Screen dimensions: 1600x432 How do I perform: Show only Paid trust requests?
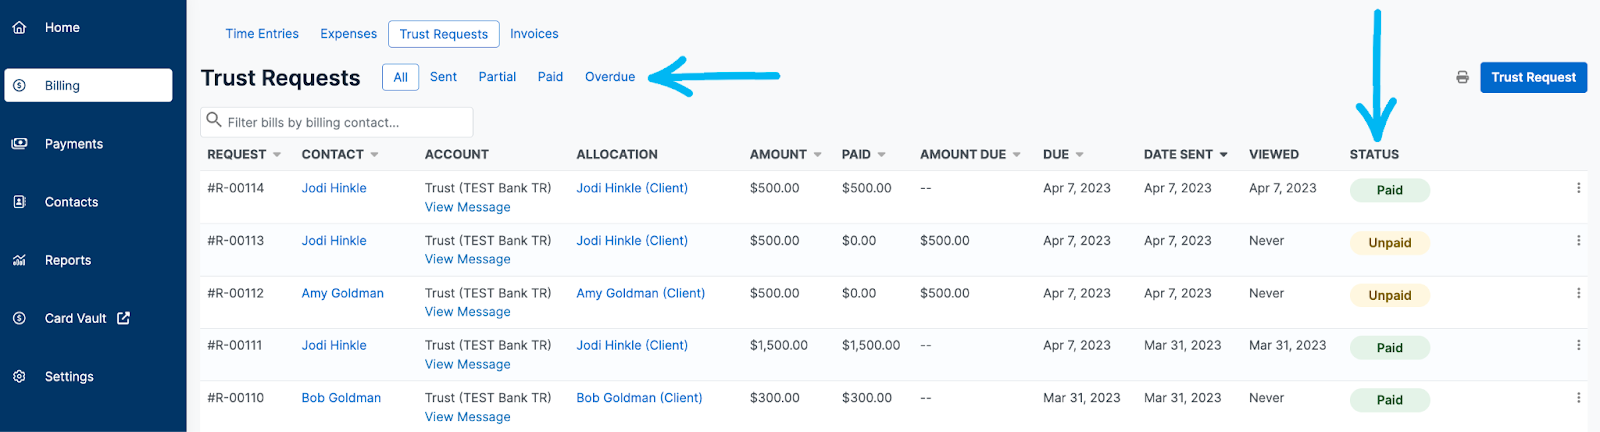(x=550, y=77)
